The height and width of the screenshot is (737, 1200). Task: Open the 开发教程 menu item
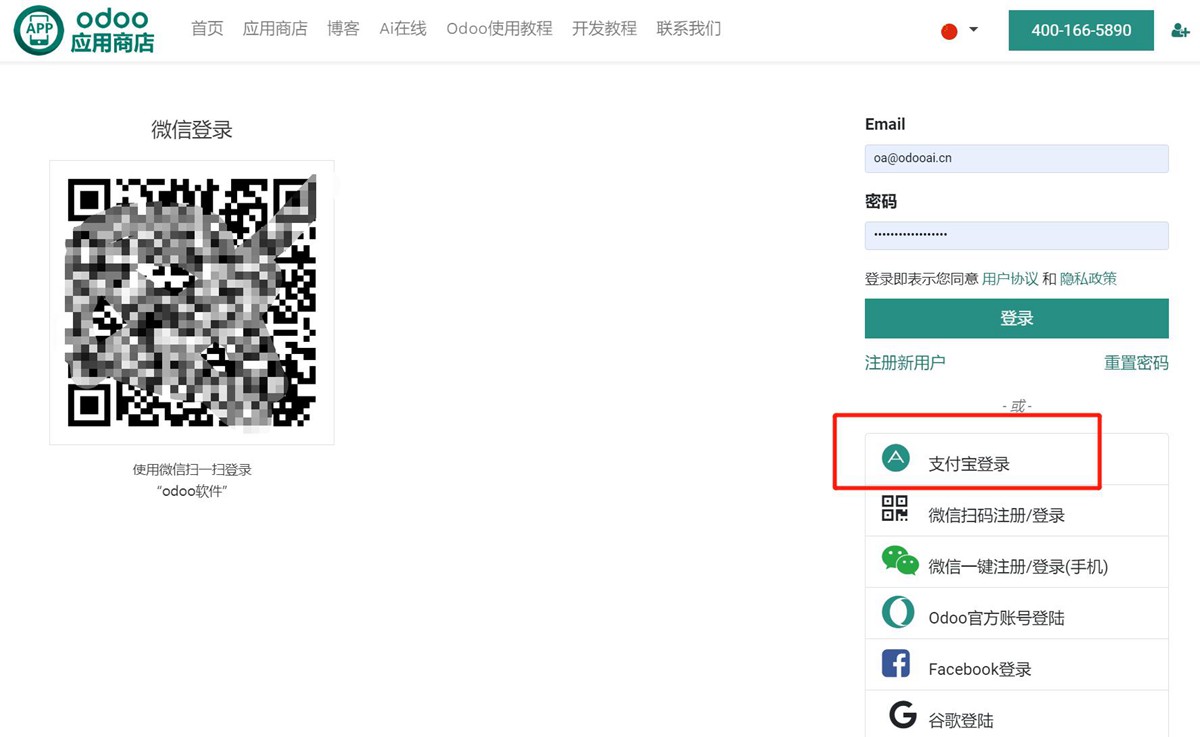tap(604, 29)
